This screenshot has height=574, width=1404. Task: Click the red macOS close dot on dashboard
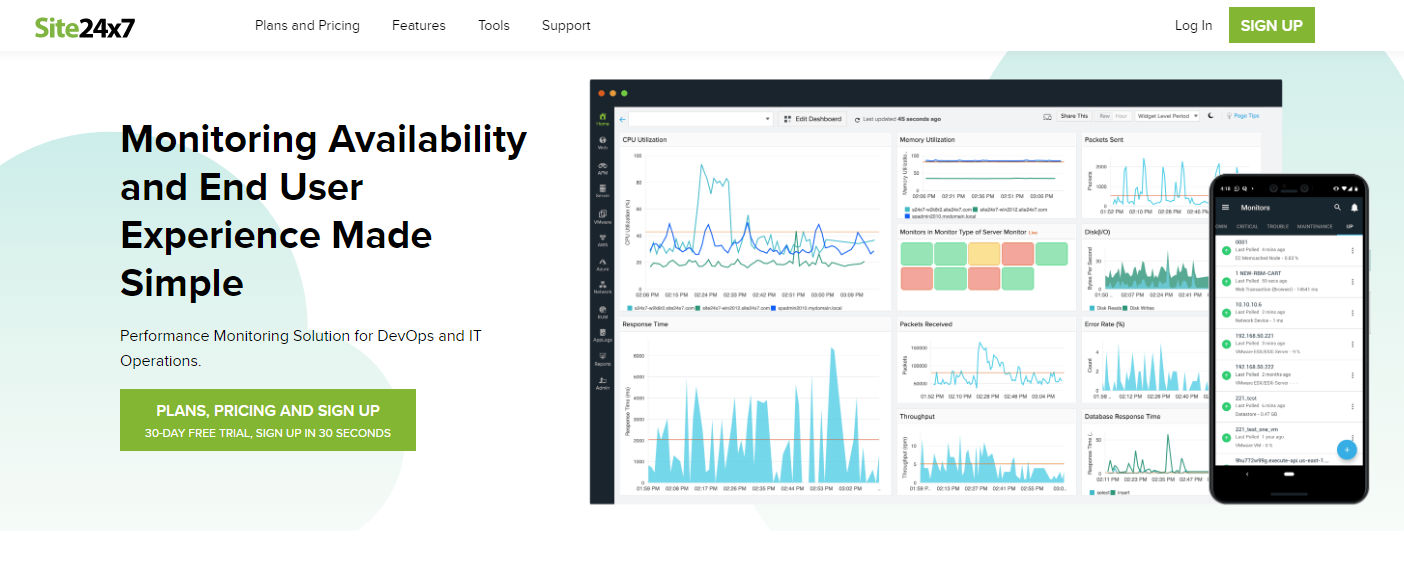pyautogui.click(x=601, y=92)
